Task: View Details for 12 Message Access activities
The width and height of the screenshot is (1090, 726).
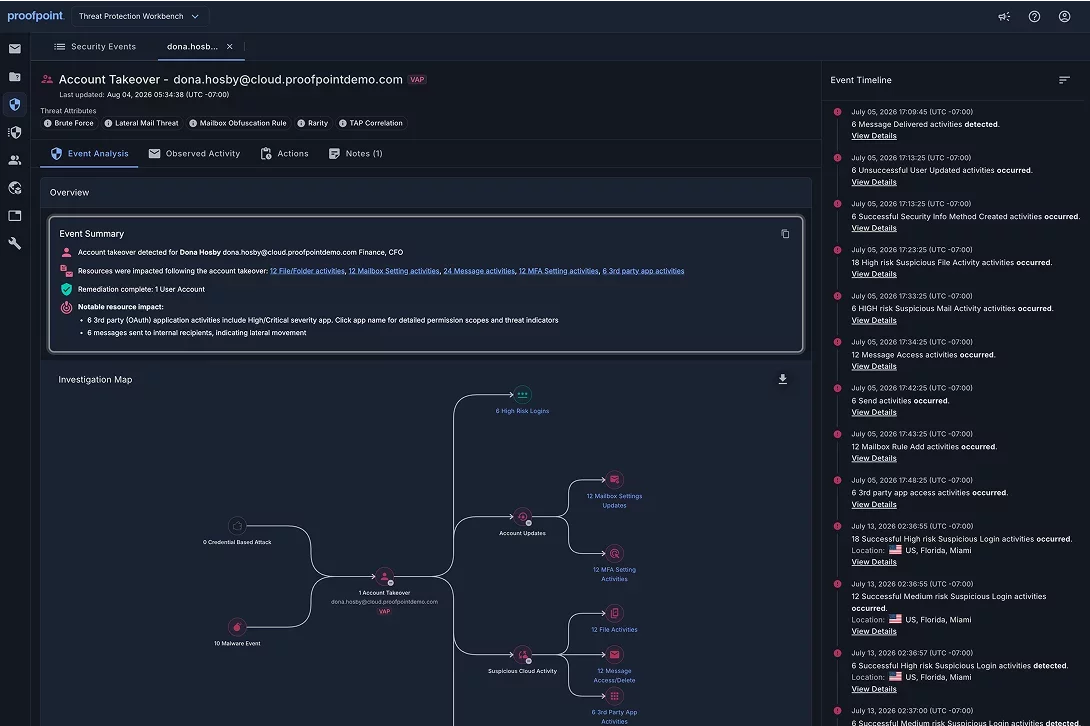Action: (874, 366)
